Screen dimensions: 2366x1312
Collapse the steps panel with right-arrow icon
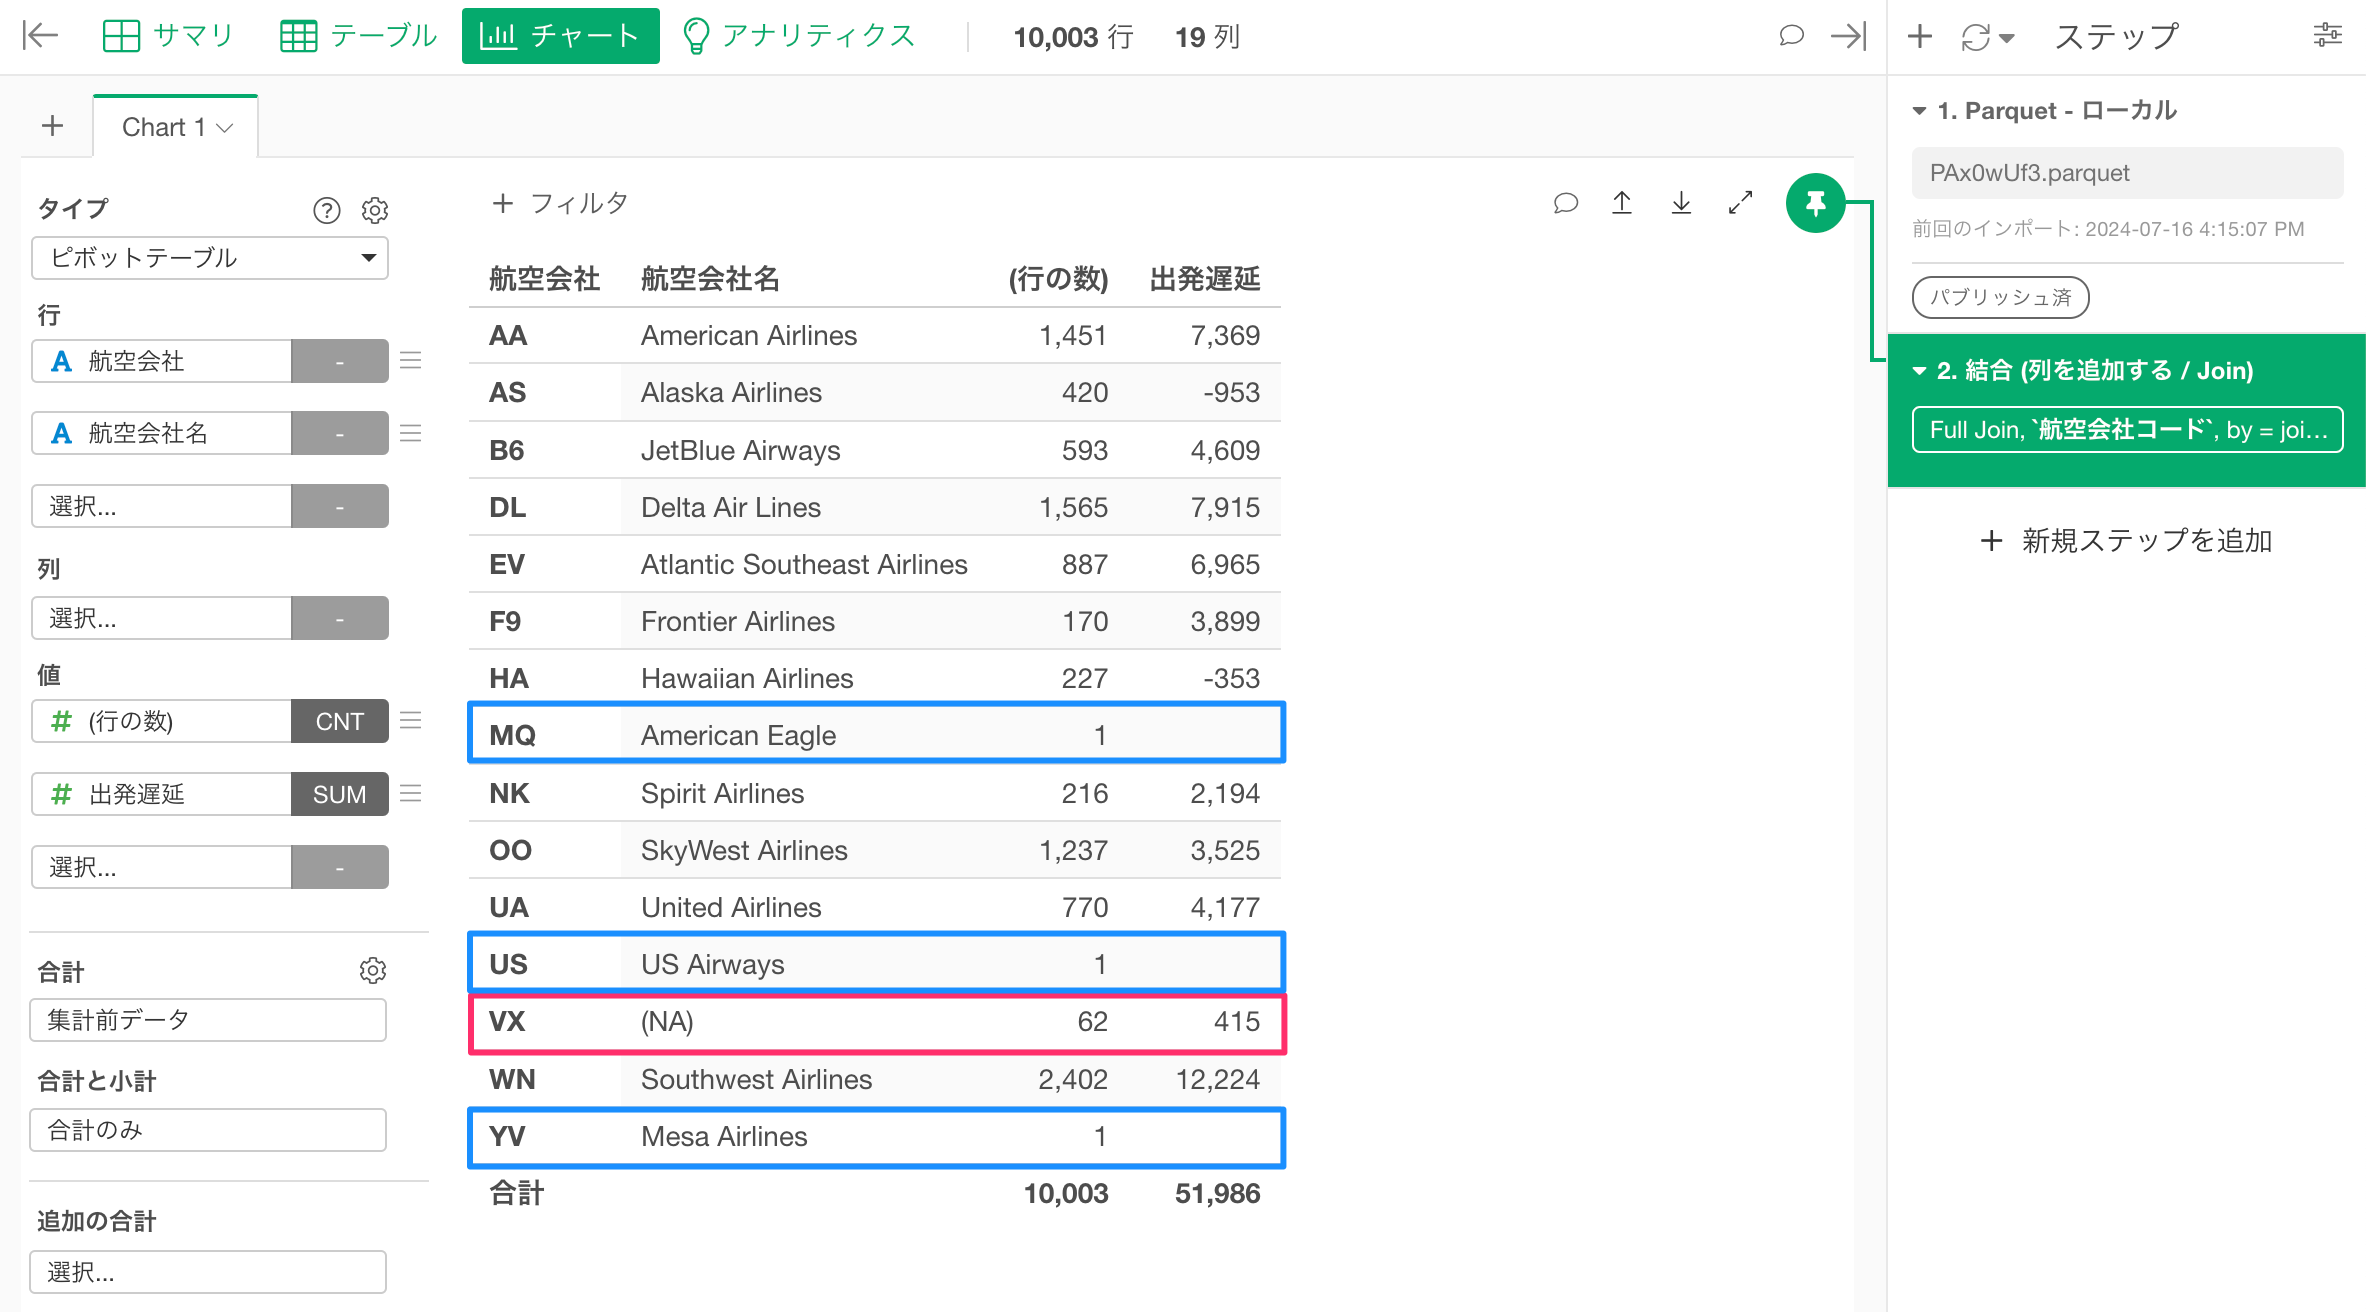pyautogui.click(x=1848, y=36)
